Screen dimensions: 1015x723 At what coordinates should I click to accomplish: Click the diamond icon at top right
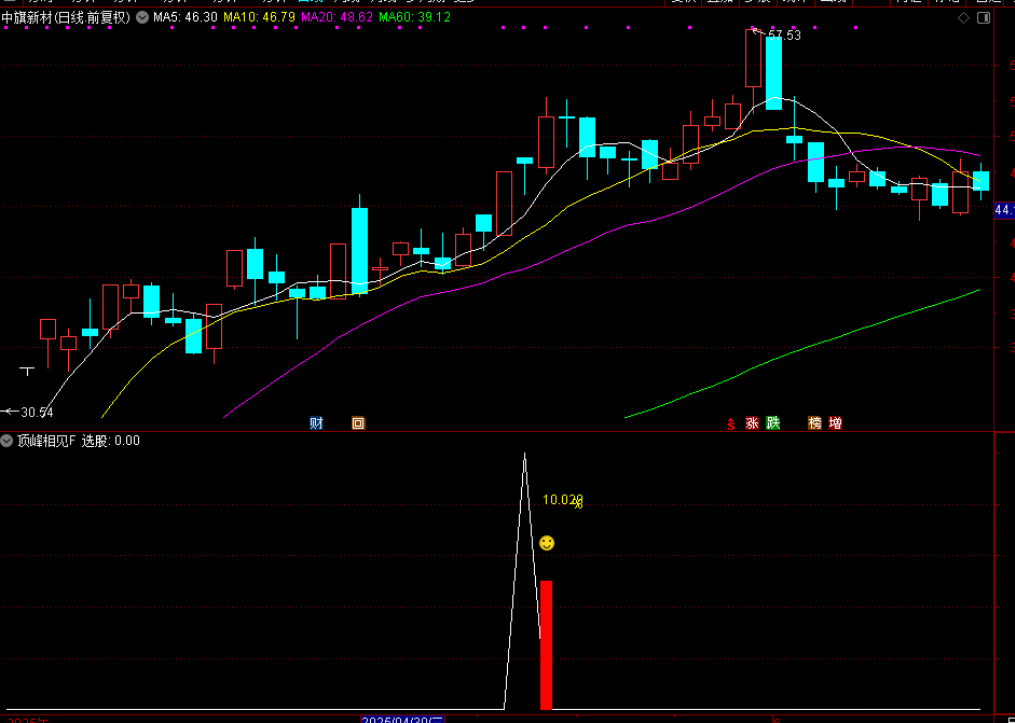(x=963, y=17)
